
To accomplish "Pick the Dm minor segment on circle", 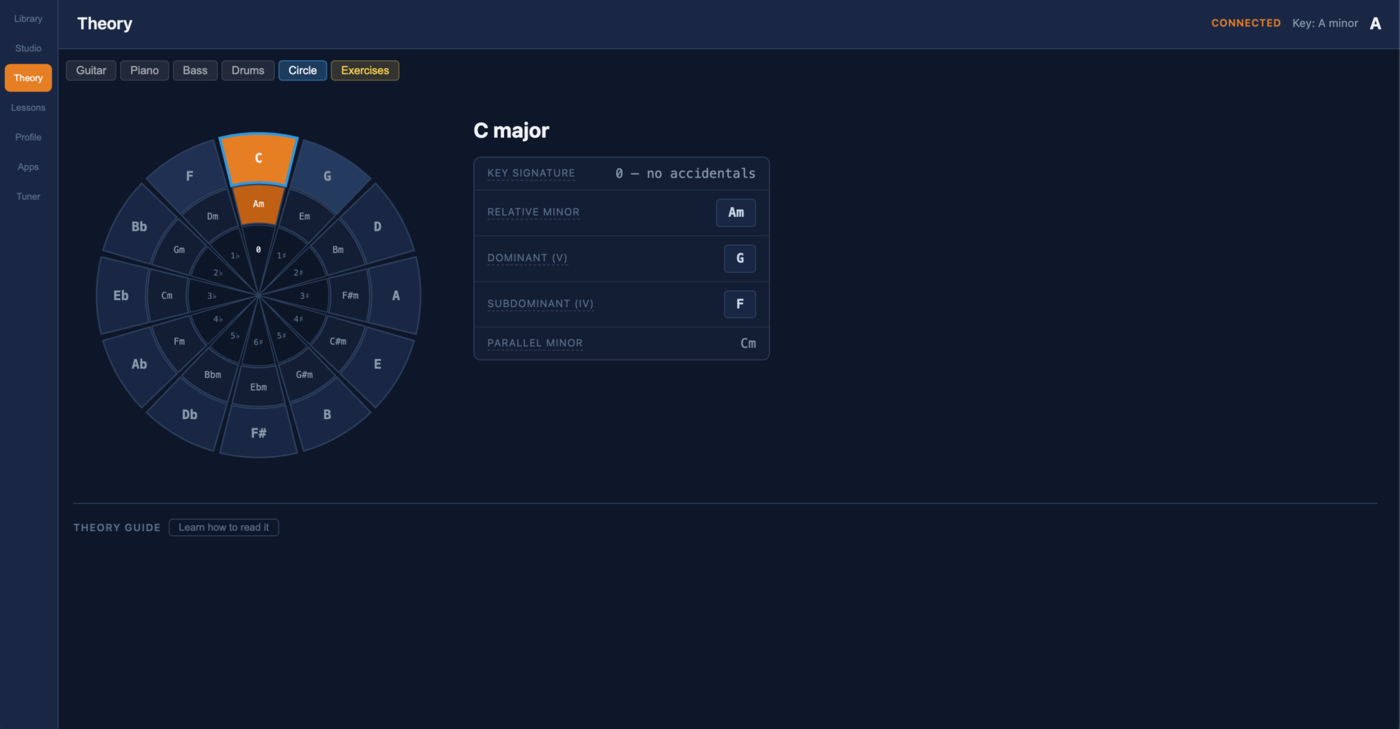I will 213,216.
